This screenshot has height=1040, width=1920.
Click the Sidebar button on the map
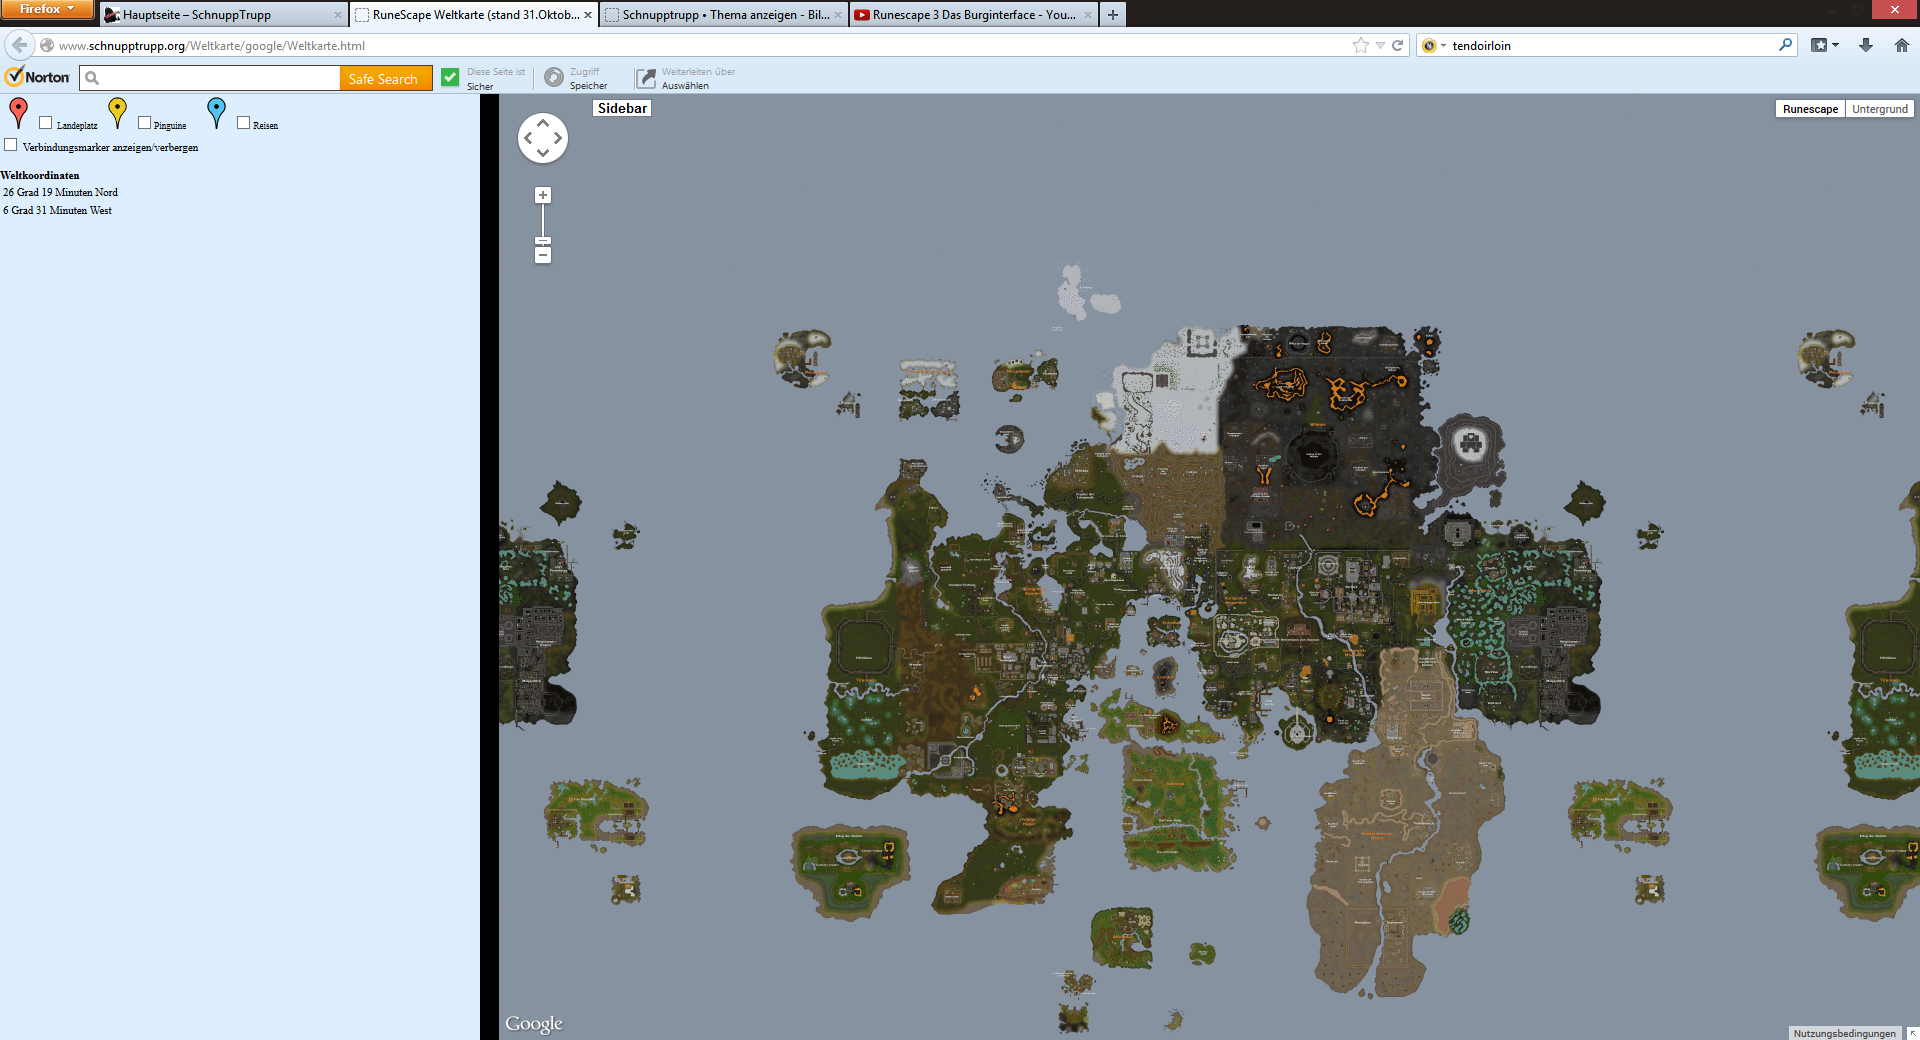[622, 109]
